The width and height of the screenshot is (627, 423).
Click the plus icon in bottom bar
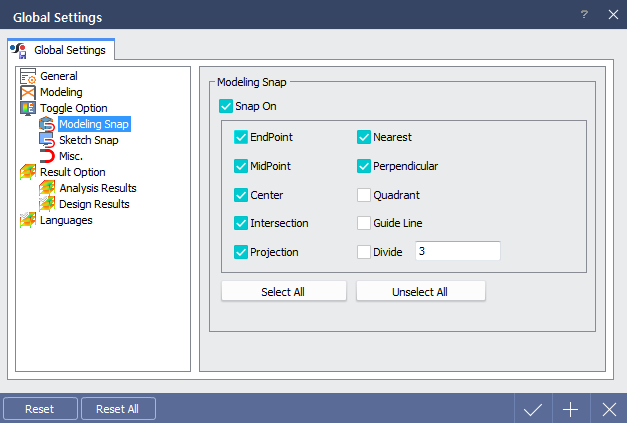570,409
